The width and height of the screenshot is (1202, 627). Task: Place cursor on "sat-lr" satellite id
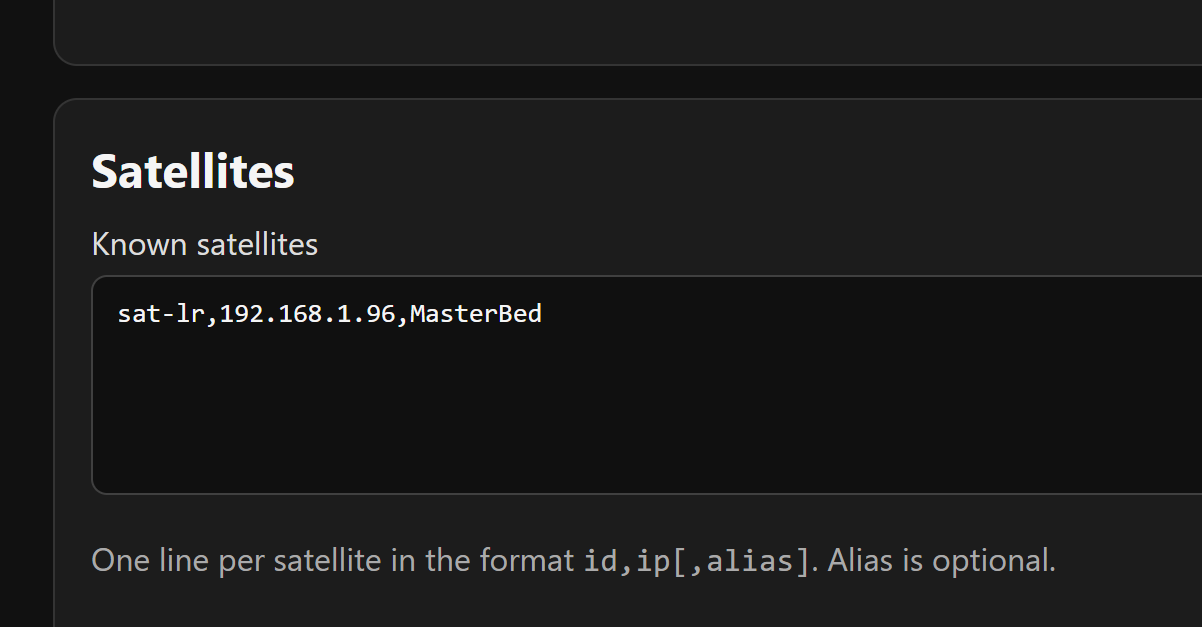(x=161, y=314)
